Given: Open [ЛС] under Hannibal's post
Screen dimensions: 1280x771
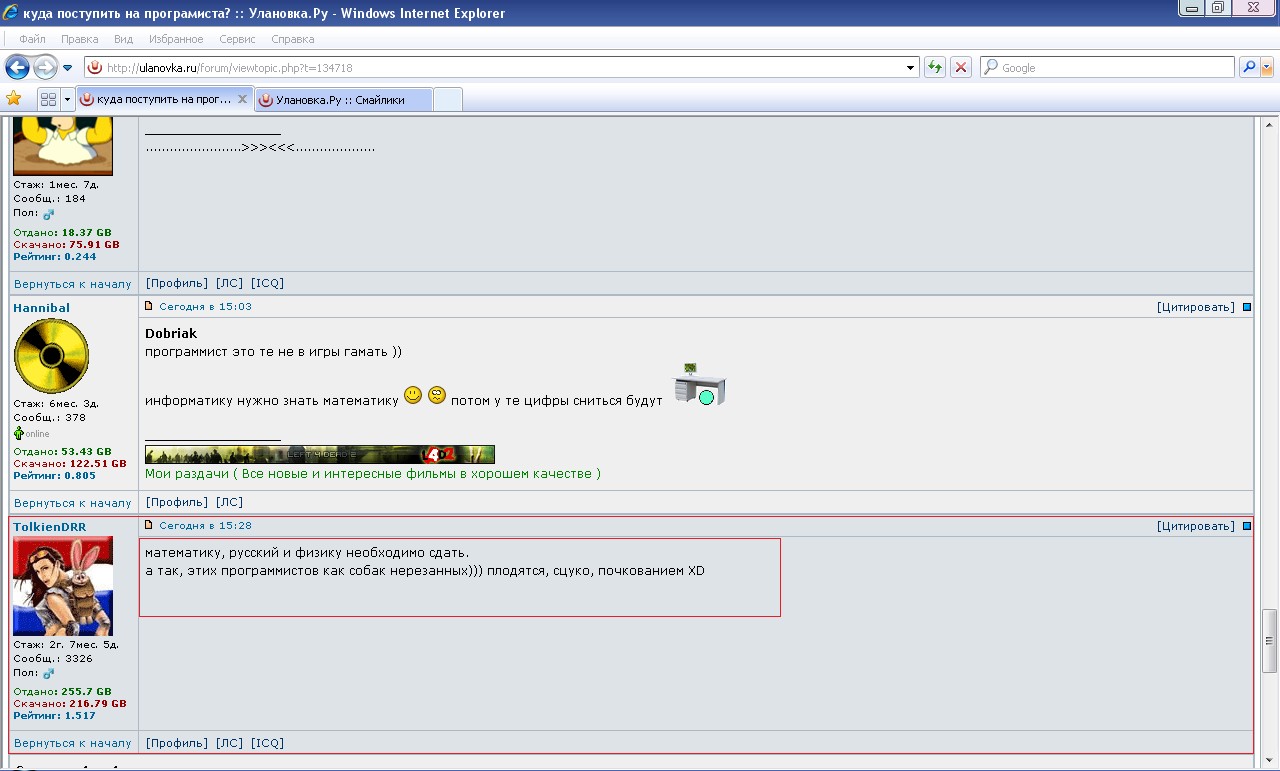Looking at the screenshot, I should 230,502.
